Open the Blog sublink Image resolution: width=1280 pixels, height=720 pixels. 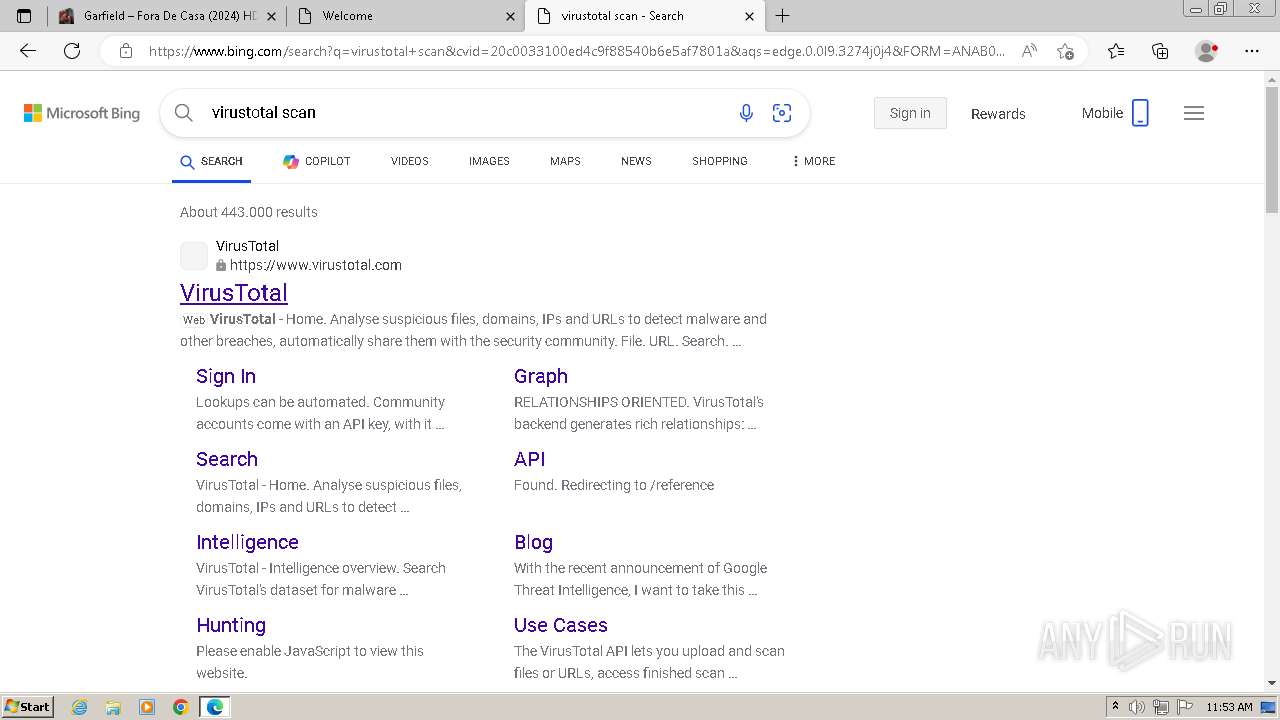(x=533, y=542)
